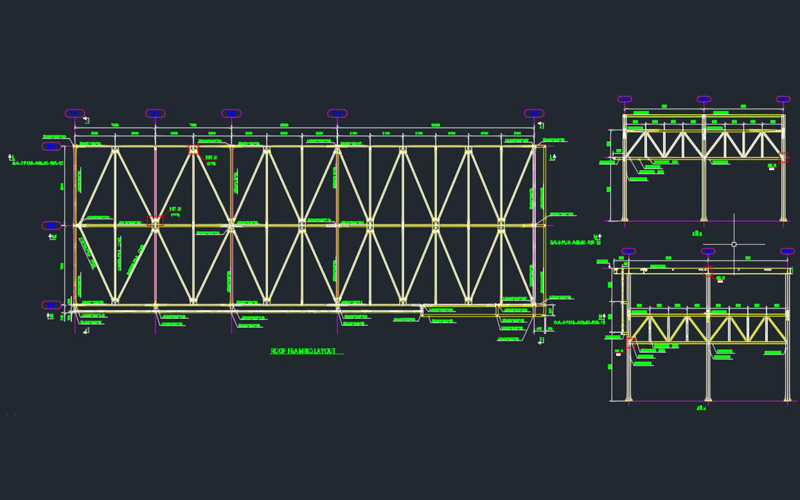
Task: Click green reference text left of plan's top
Action: [x=38, y=162]
